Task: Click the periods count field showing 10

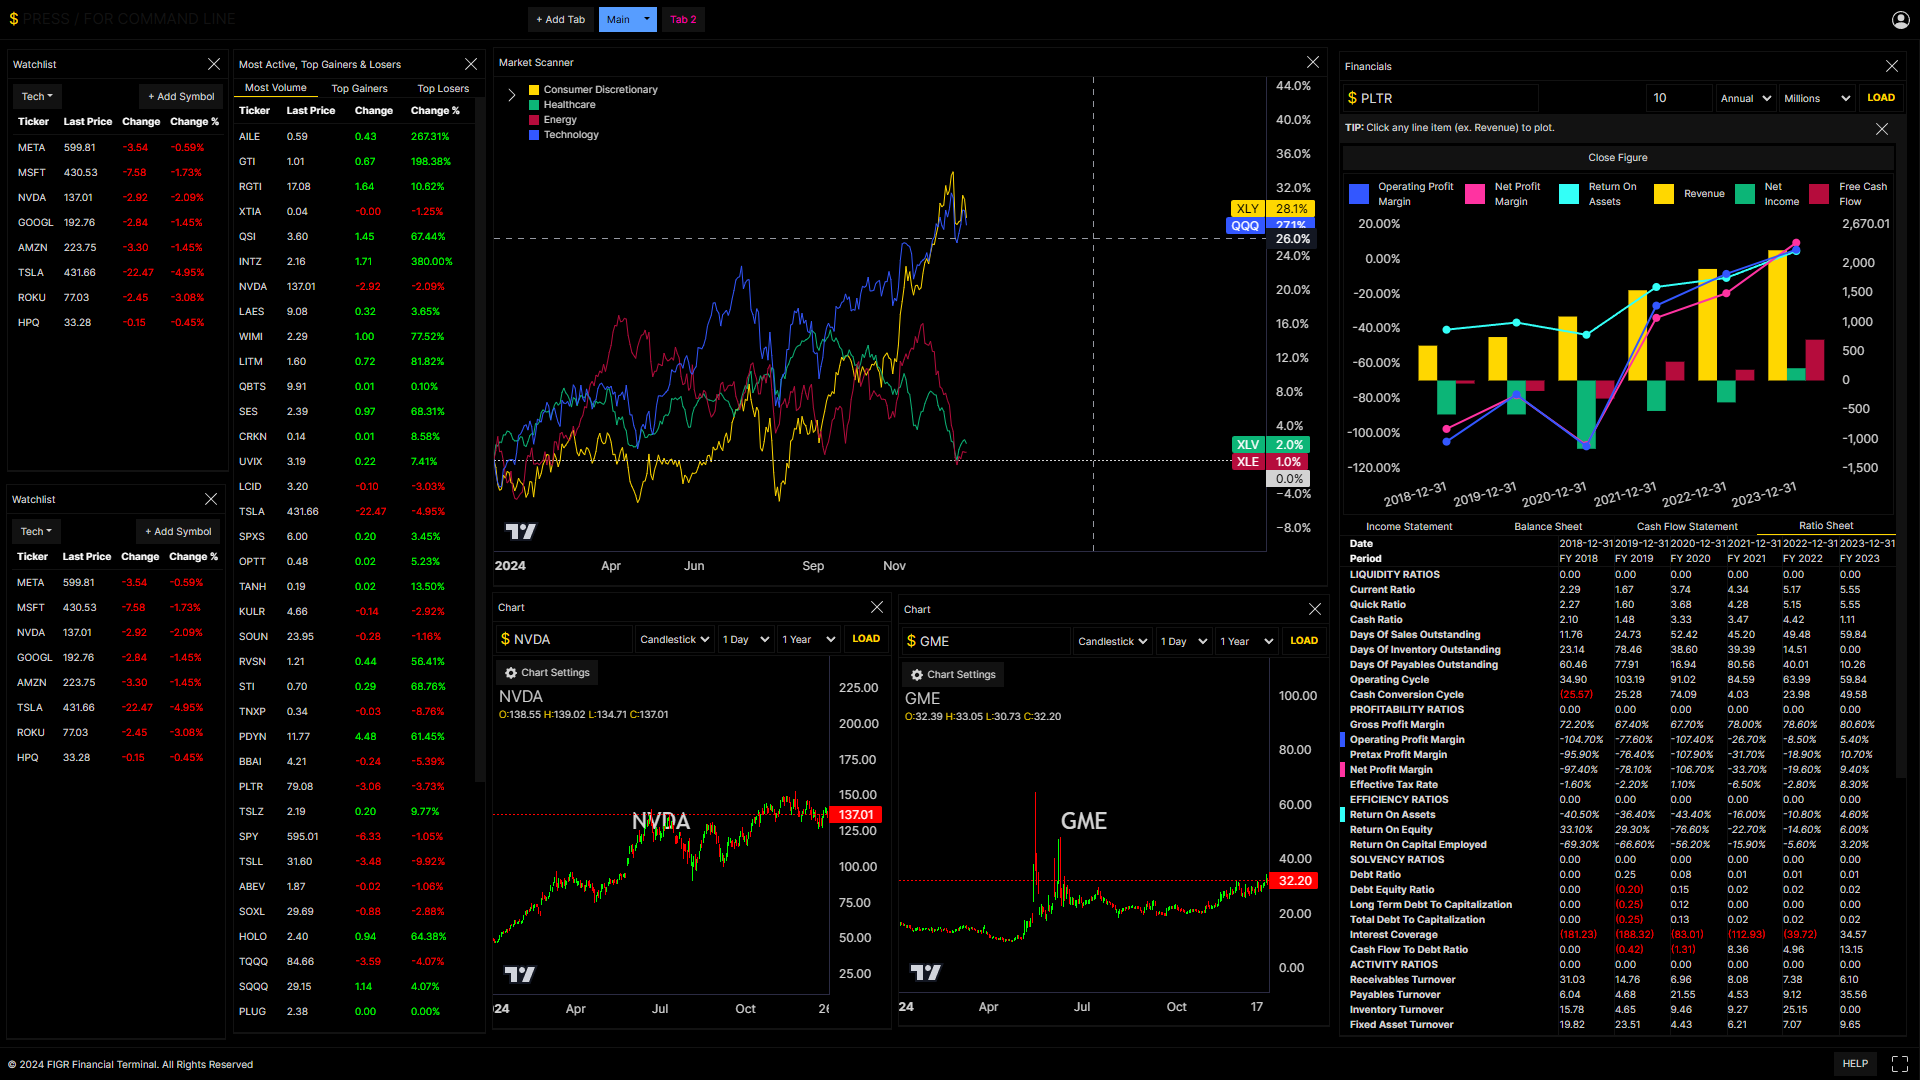Action: [x=1678, y=98]
